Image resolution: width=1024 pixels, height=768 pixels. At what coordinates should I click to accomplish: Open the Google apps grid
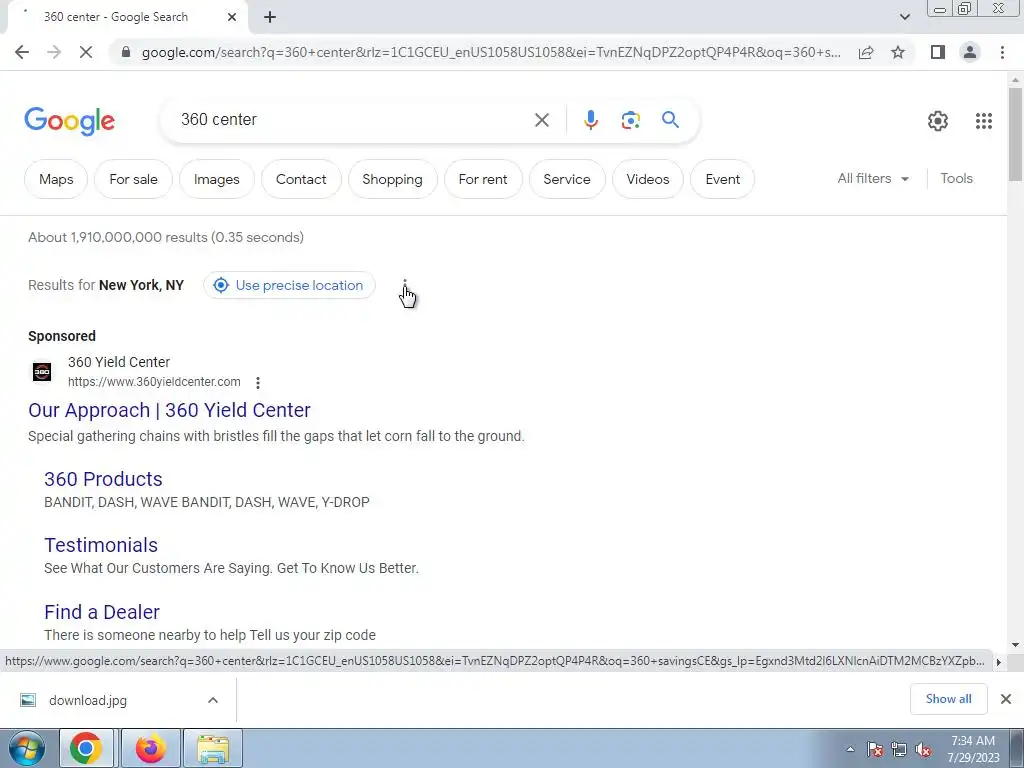[x=984, y=121]
